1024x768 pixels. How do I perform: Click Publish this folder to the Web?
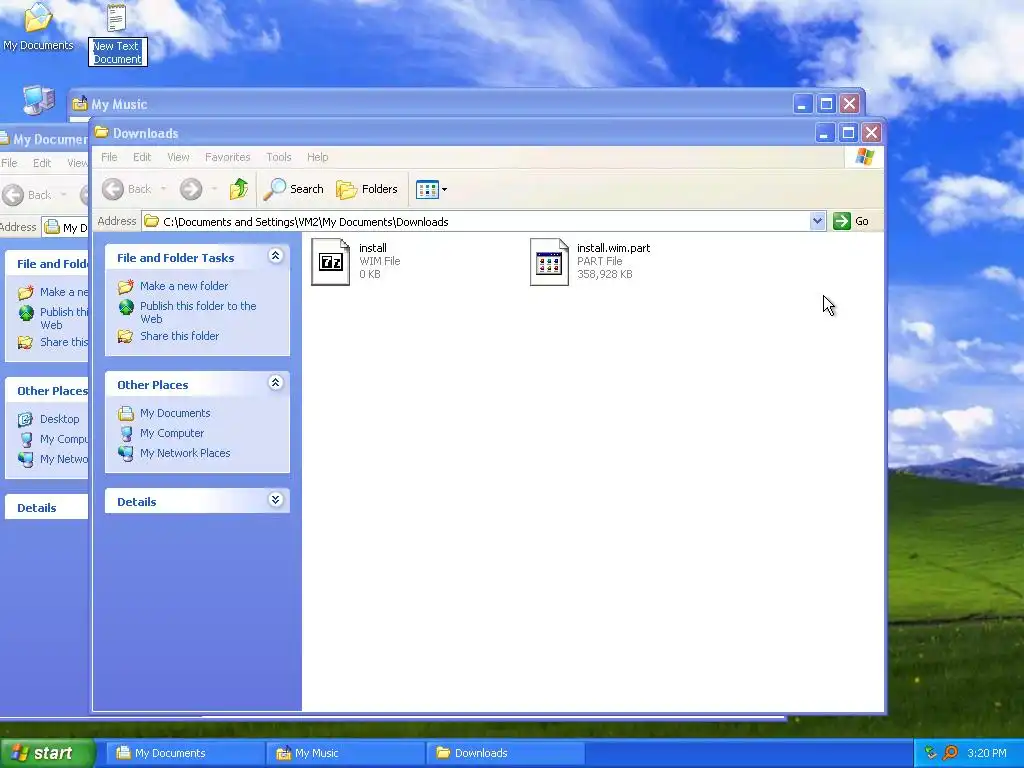(198, 312)
